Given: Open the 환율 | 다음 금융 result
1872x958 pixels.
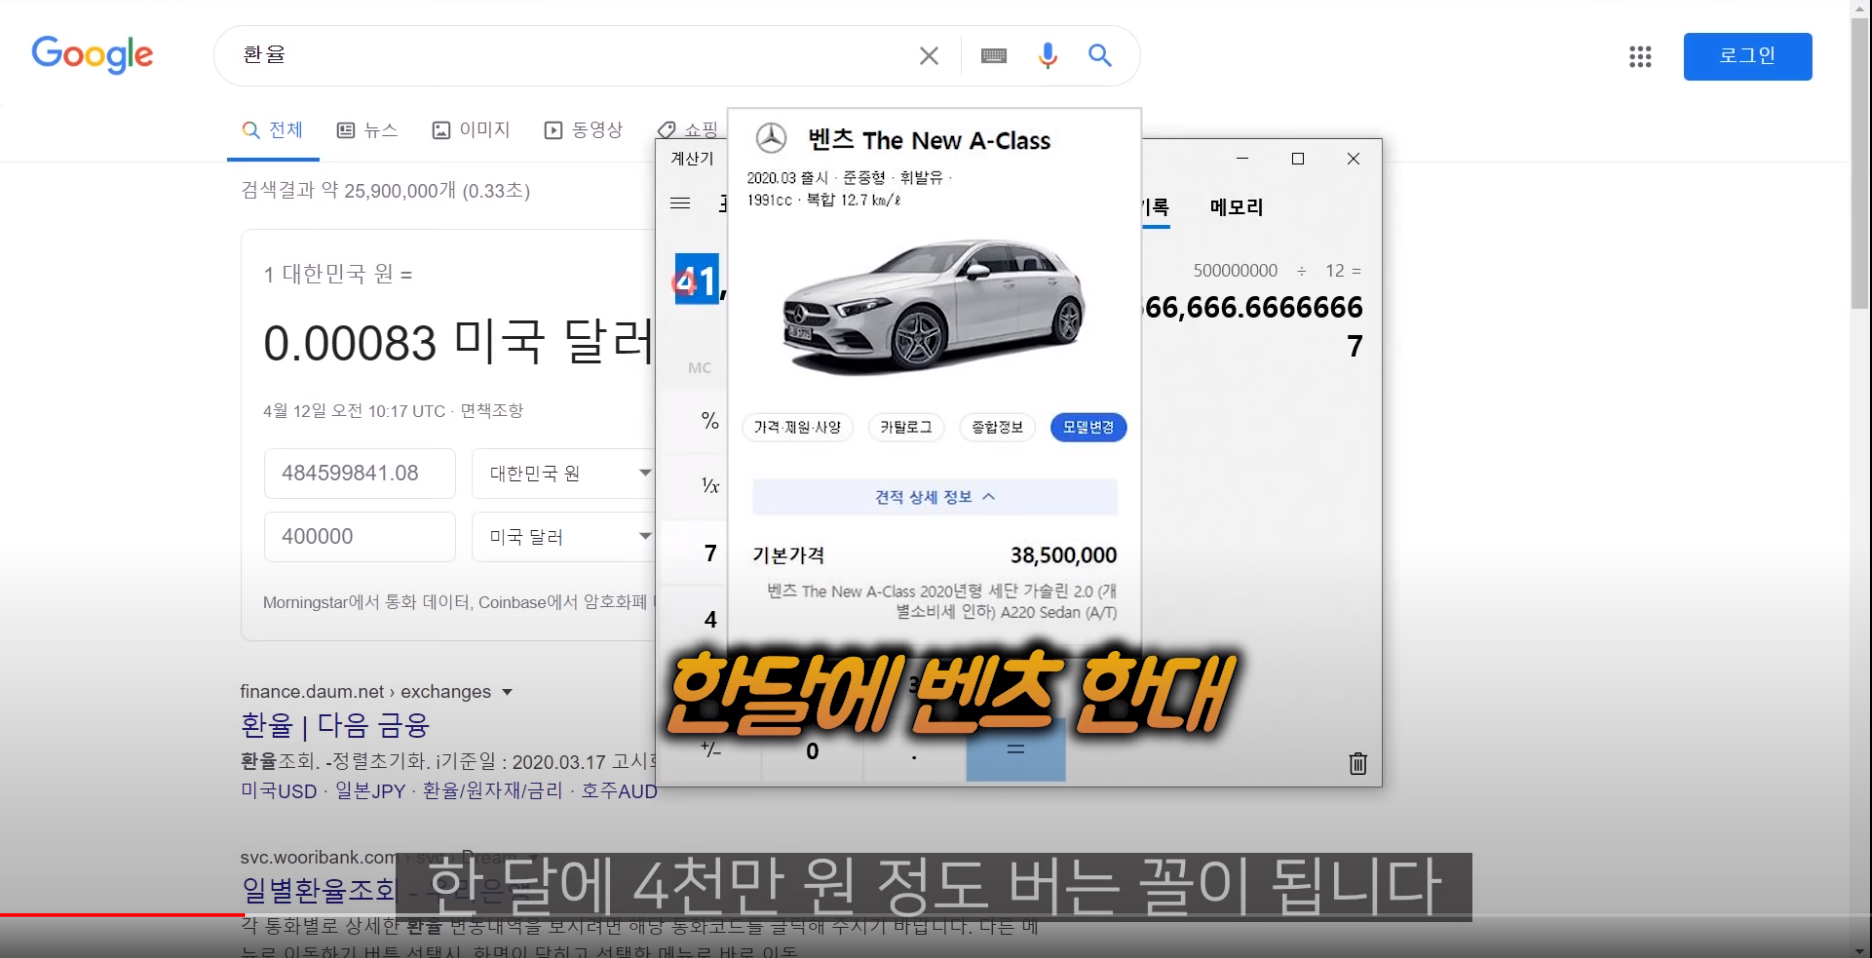Looking at the screenshot, I should (335, 725).
